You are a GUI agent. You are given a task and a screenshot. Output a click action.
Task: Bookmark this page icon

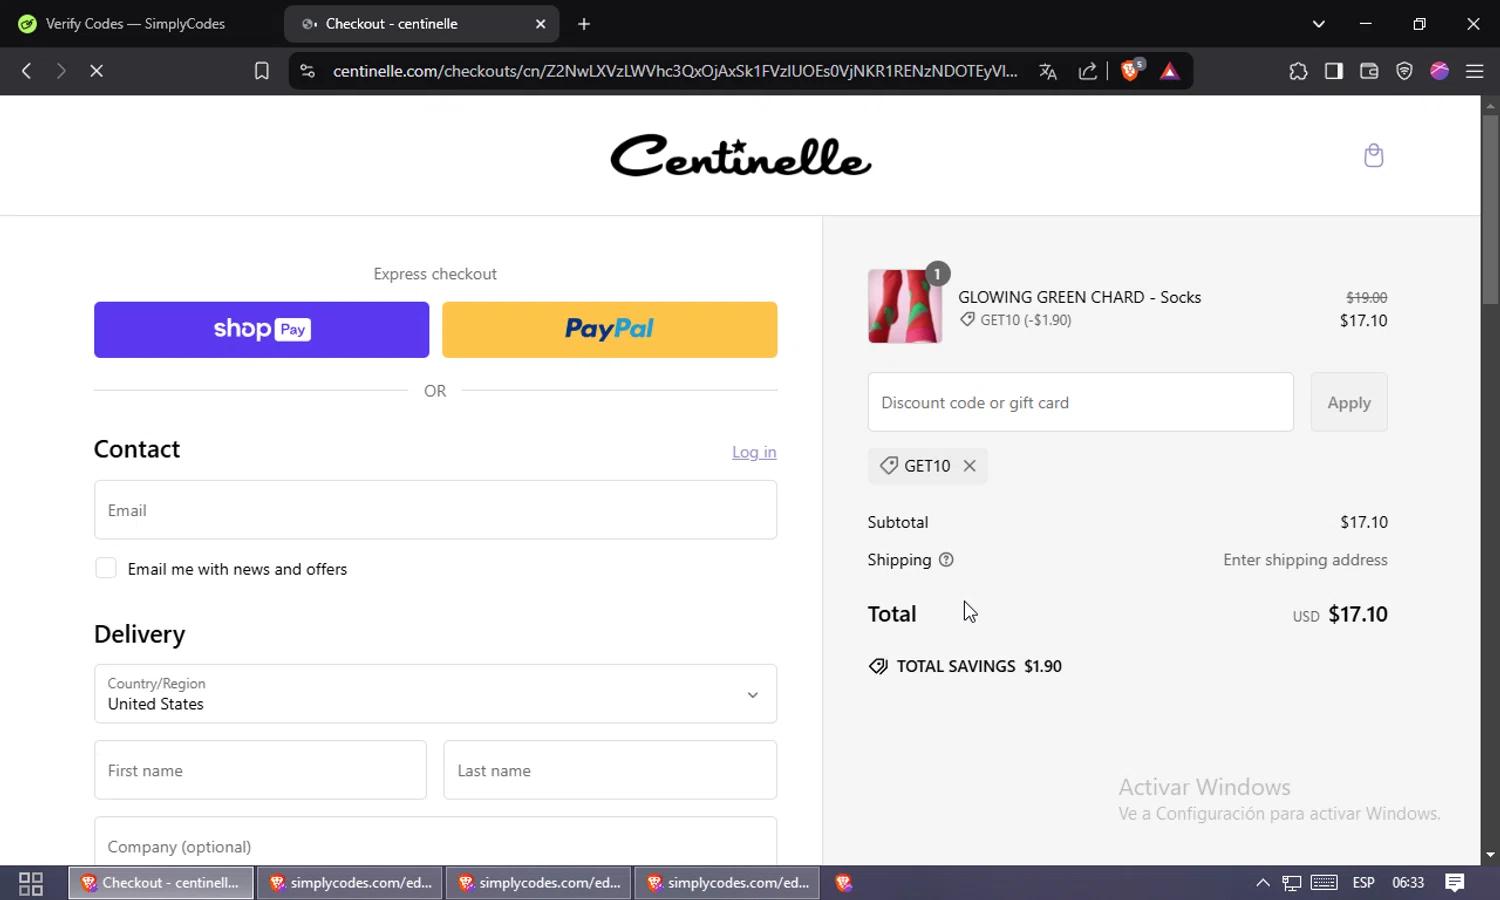(x=262, y=71)
